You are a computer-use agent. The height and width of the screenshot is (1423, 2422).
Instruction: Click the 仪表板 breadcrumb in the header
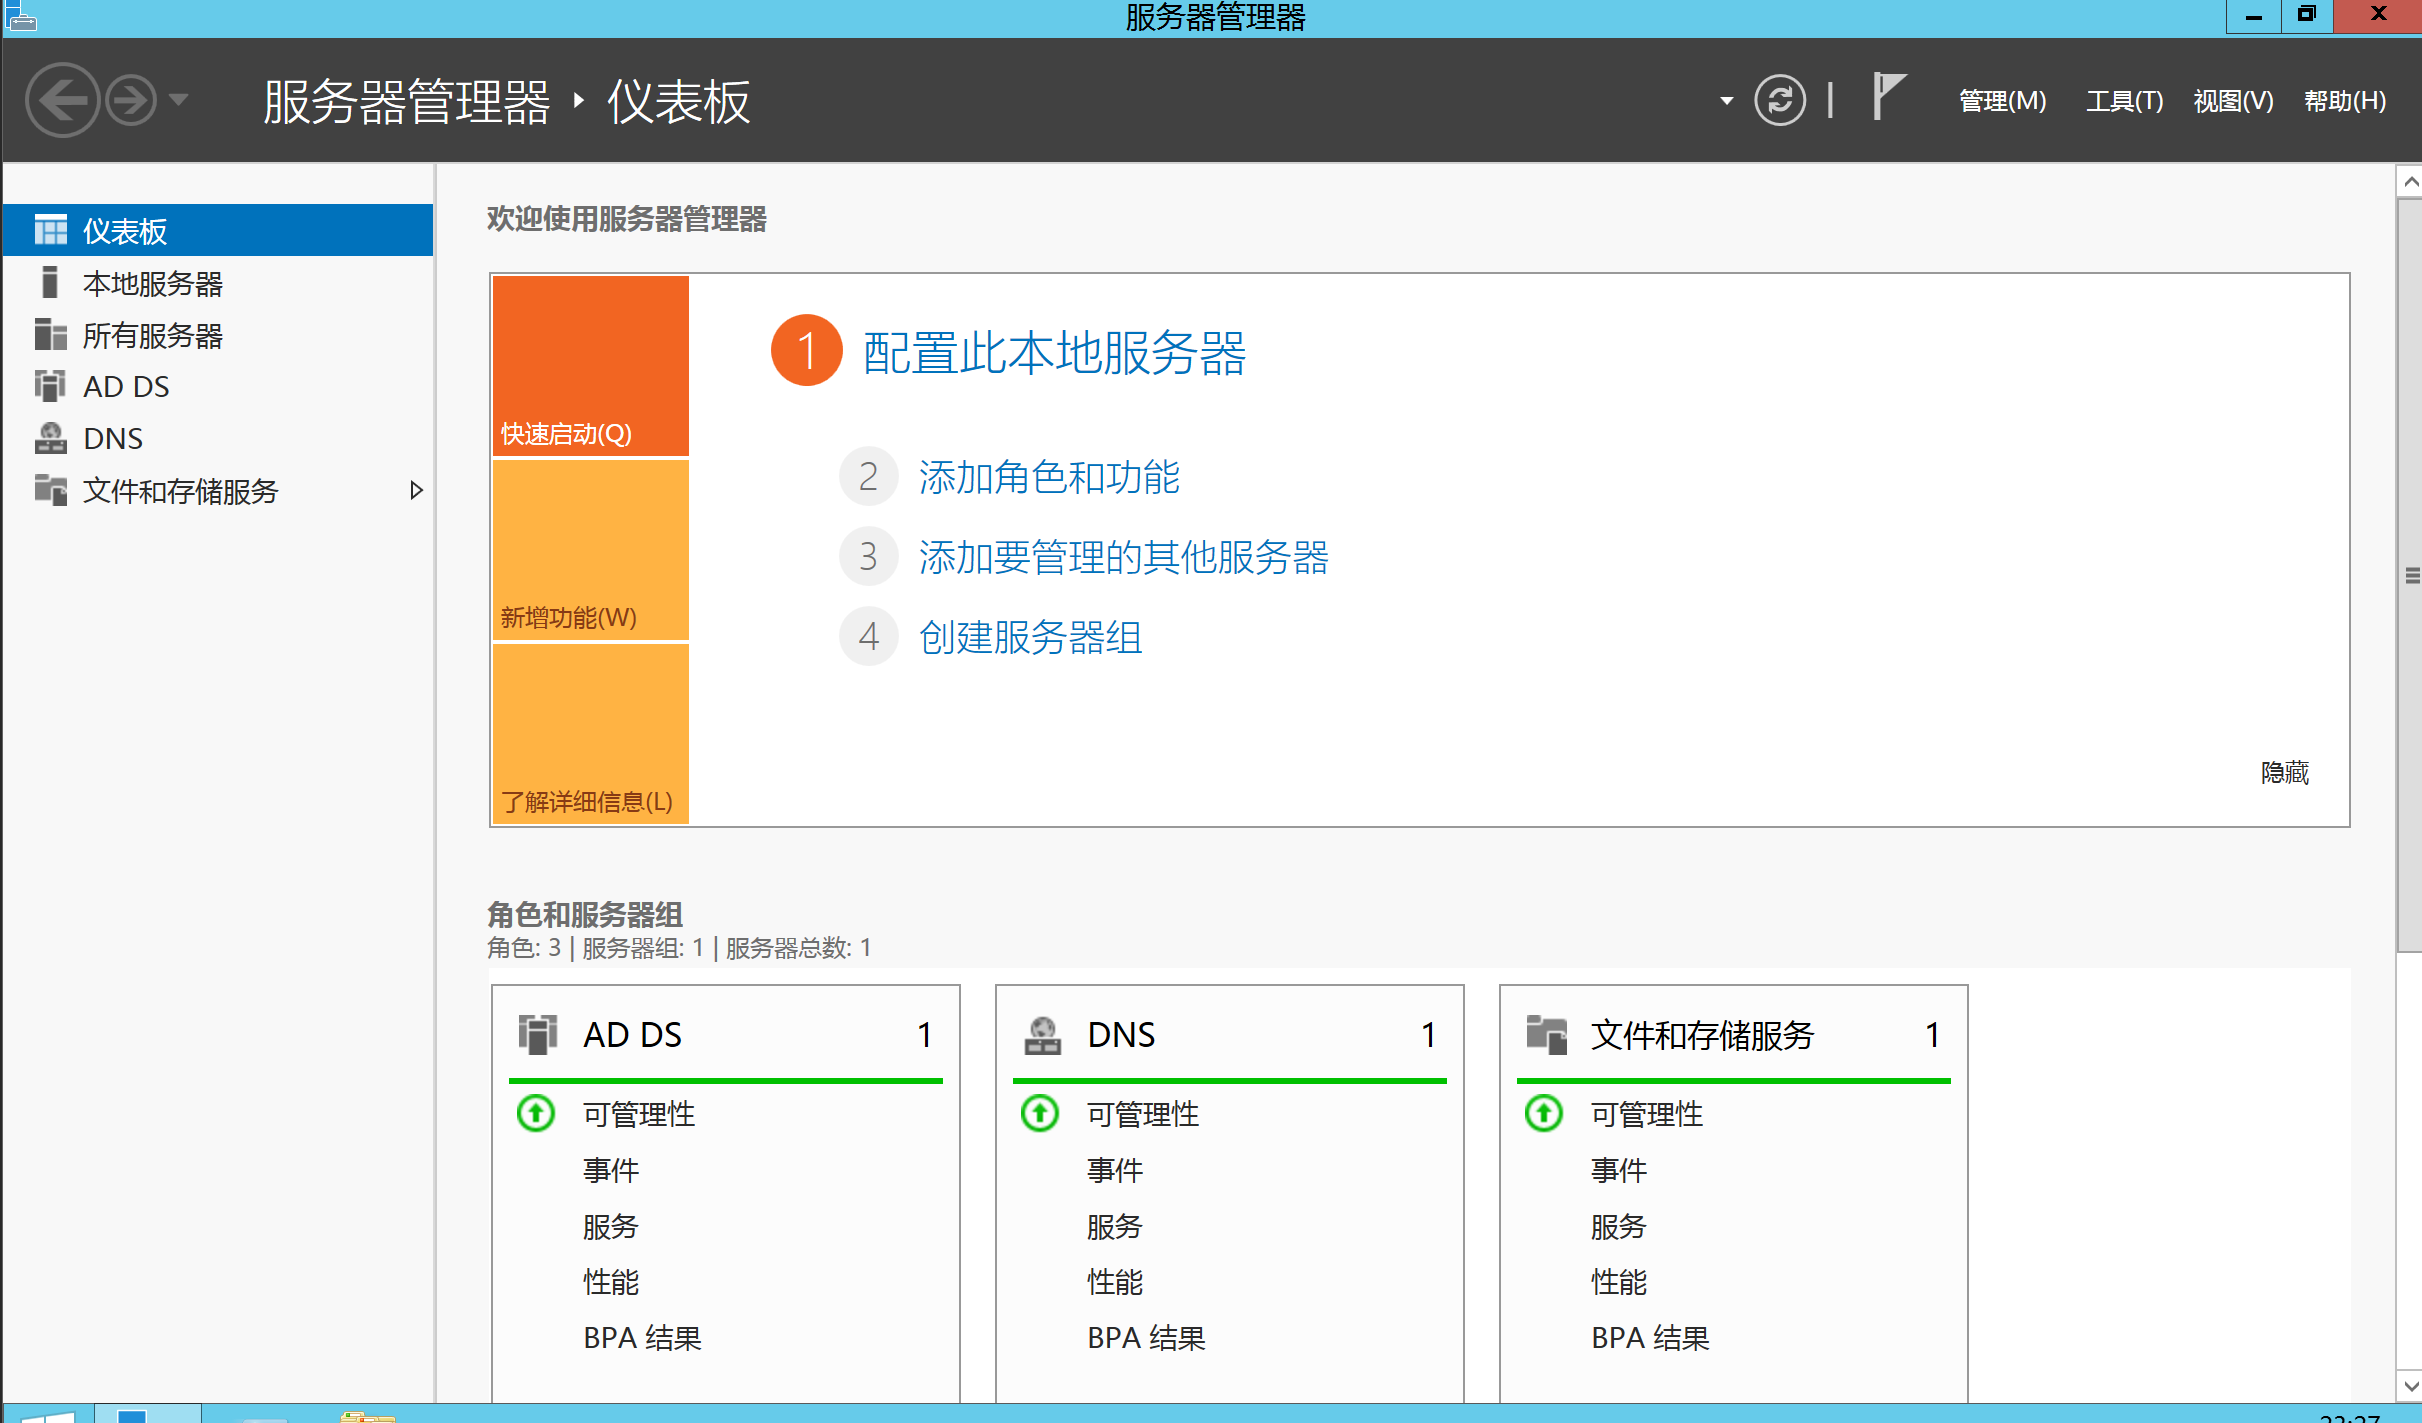pyautogui.click(x=679, y=102)
